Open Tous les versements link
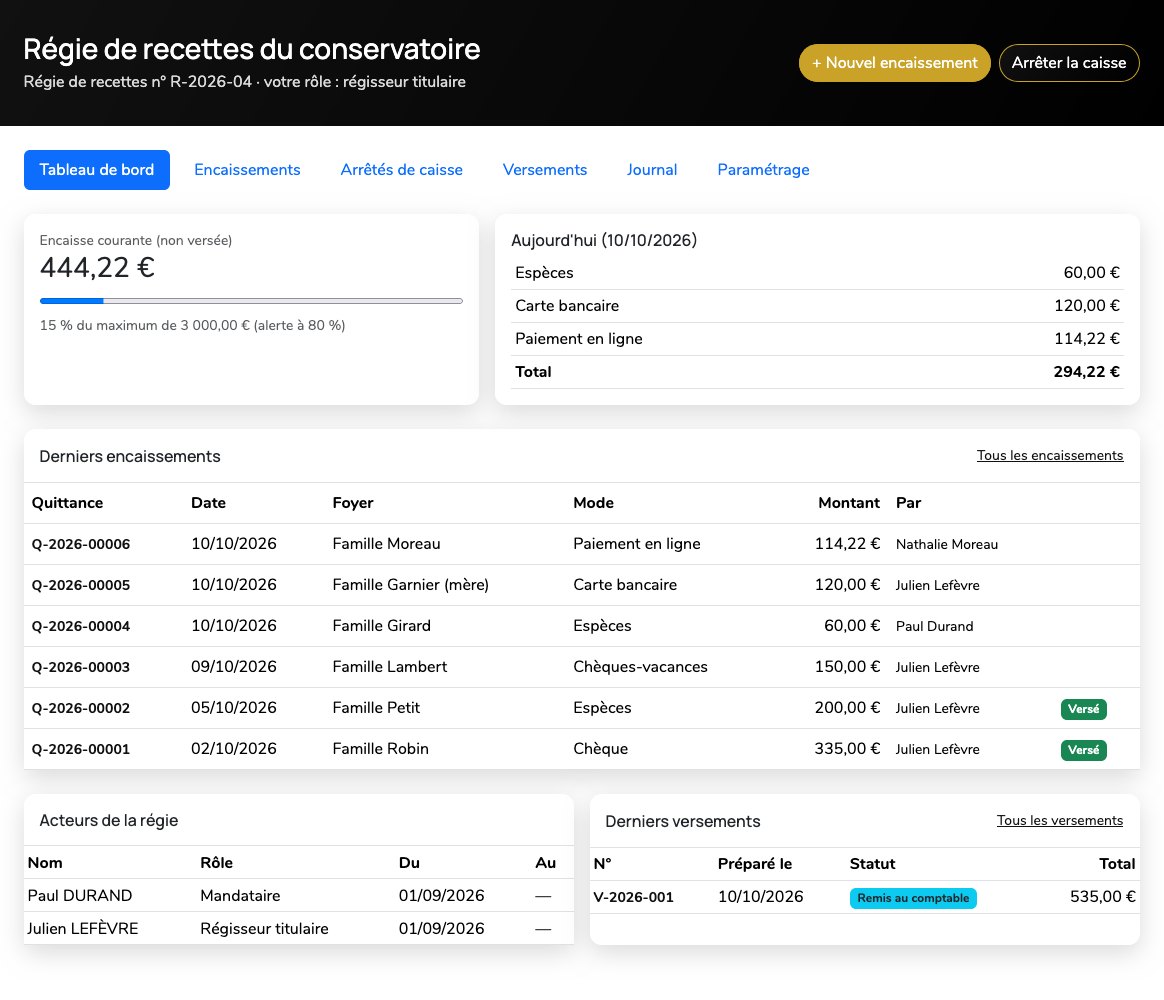1164x1000 pixels. [1059, 820]
